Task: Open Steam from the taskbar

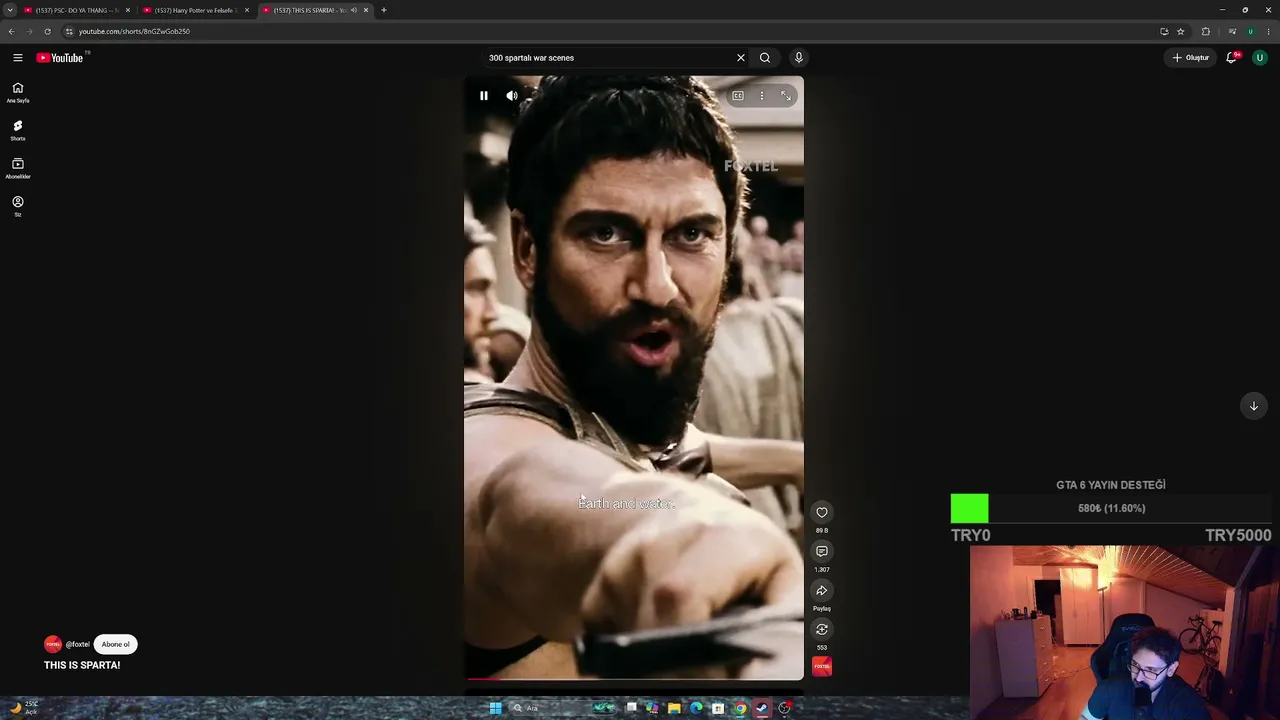Action: coord(762,708)
